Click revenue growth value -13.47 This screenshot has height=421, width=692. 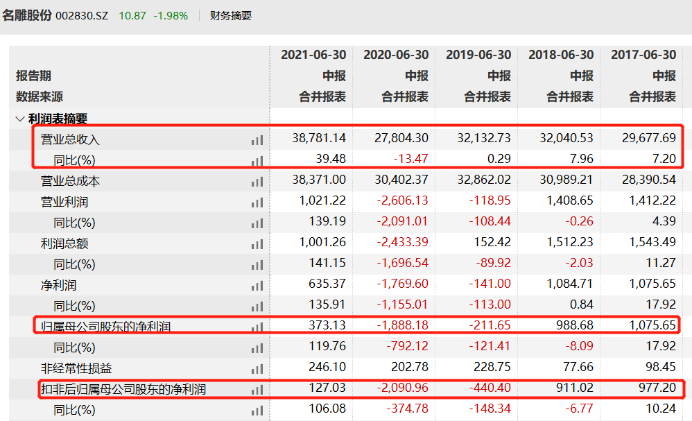[x=409, y=159]
